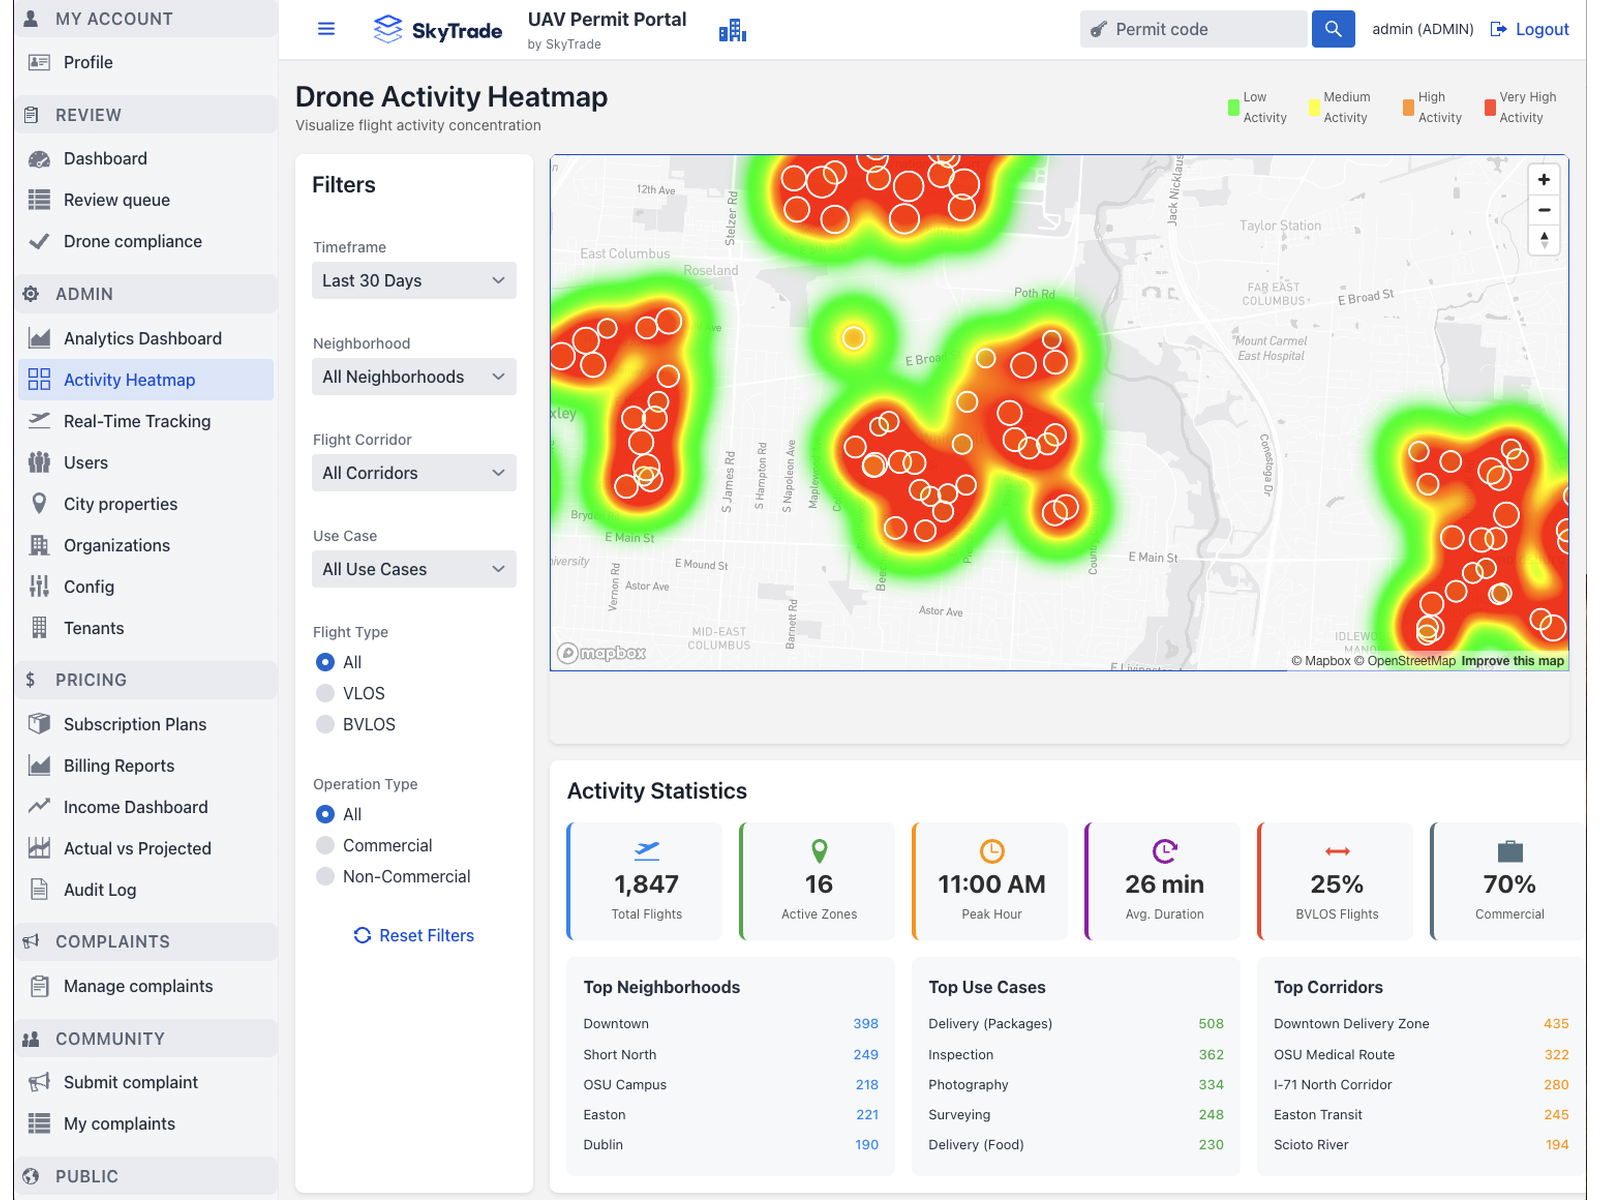1600x1200 pixels.
Task: Open Real-Time Tracking in sidebar
Action: pyautogui.click(x=137, y=421)
